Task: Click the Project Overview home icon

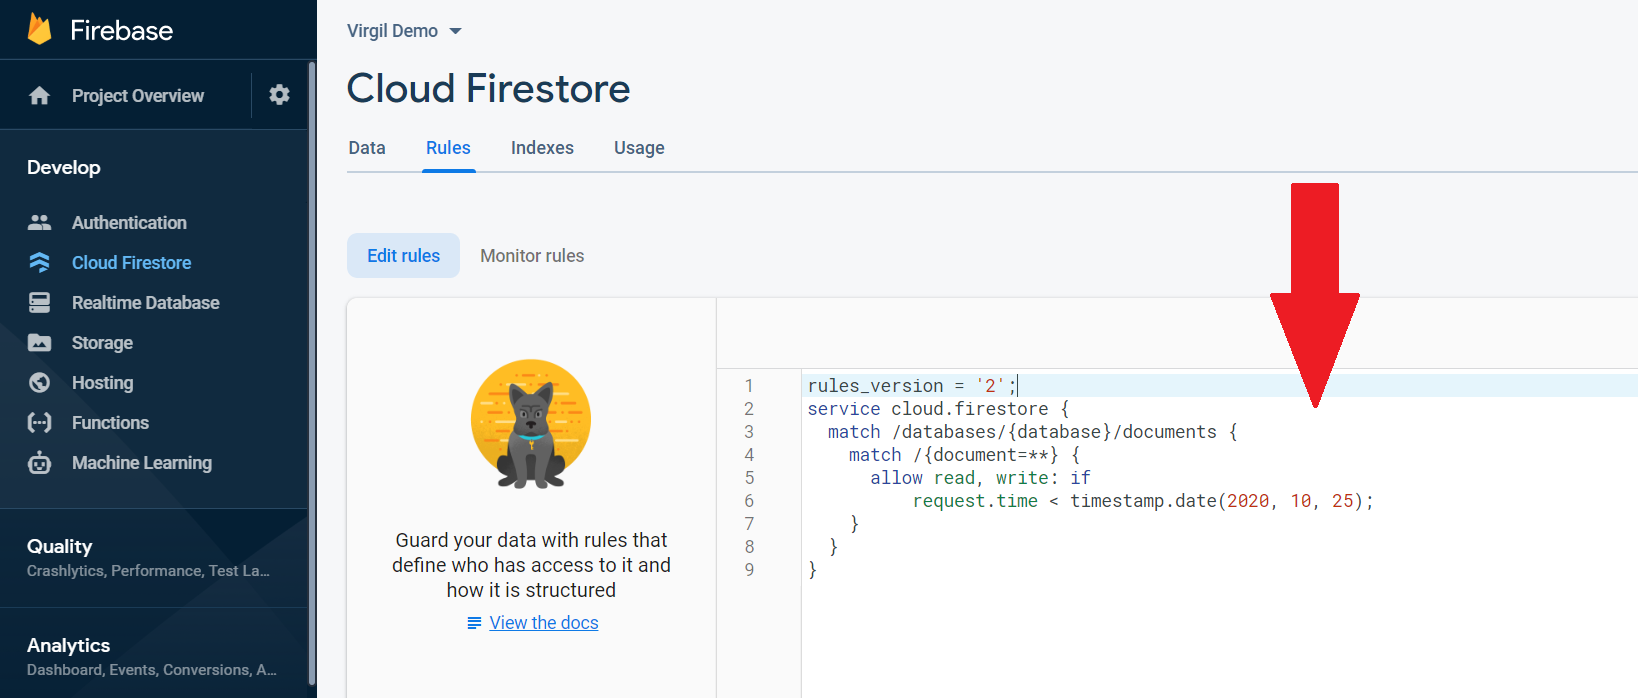Action: 39,95
